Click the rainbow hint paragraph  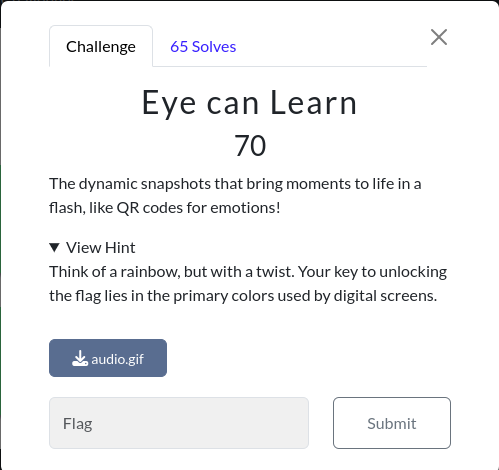[x=248, y=284]
